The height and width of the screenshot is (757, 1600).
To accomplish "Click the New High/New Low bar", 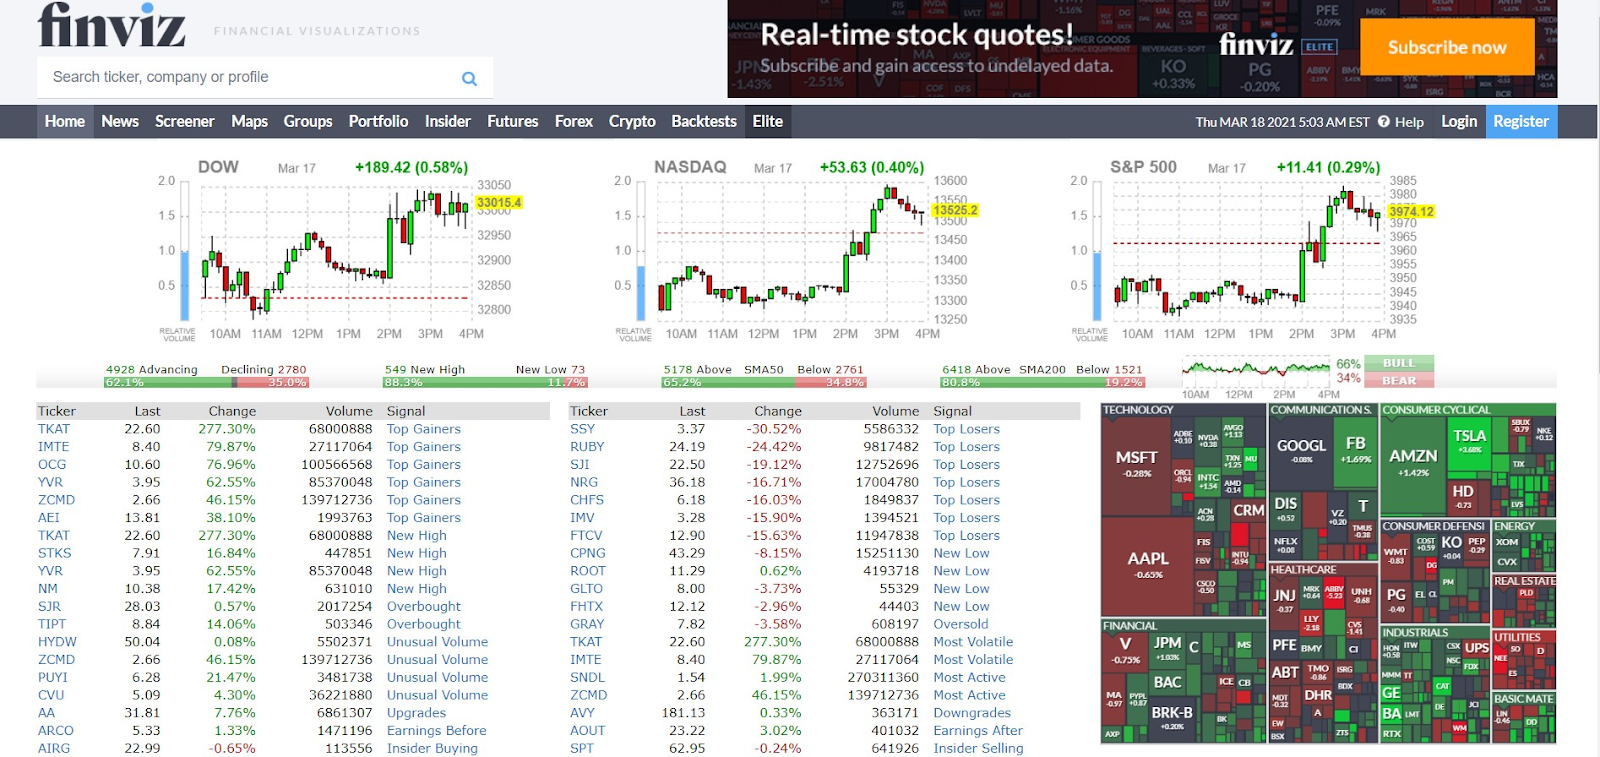I will coord(485,382).
